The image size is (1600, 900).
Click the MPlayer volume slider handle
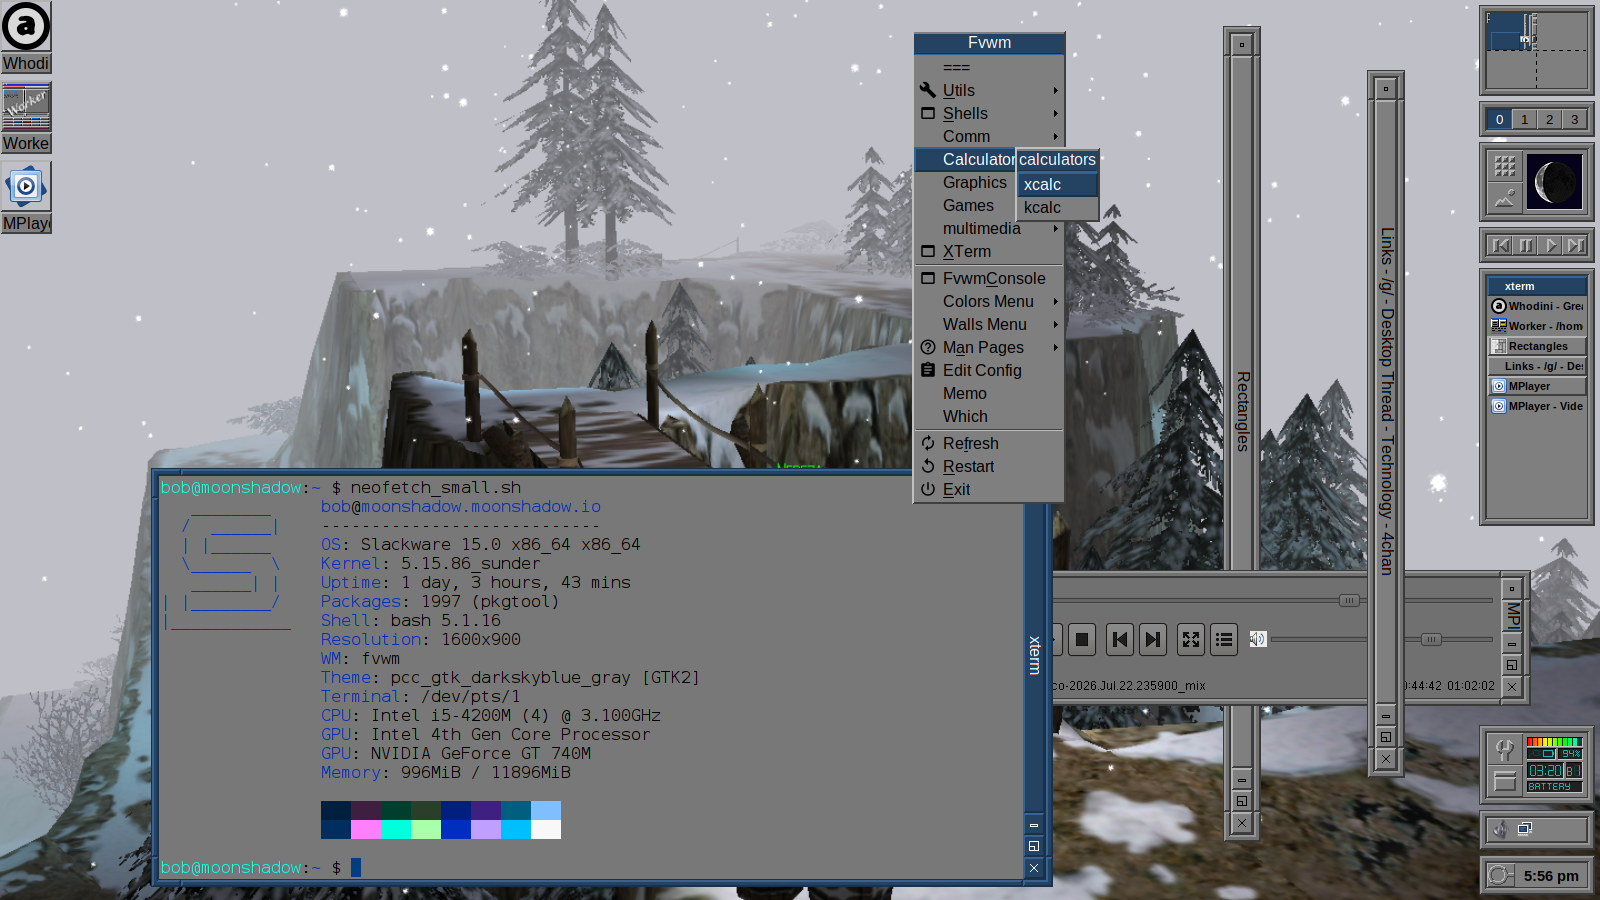(x=1431, y=639)
